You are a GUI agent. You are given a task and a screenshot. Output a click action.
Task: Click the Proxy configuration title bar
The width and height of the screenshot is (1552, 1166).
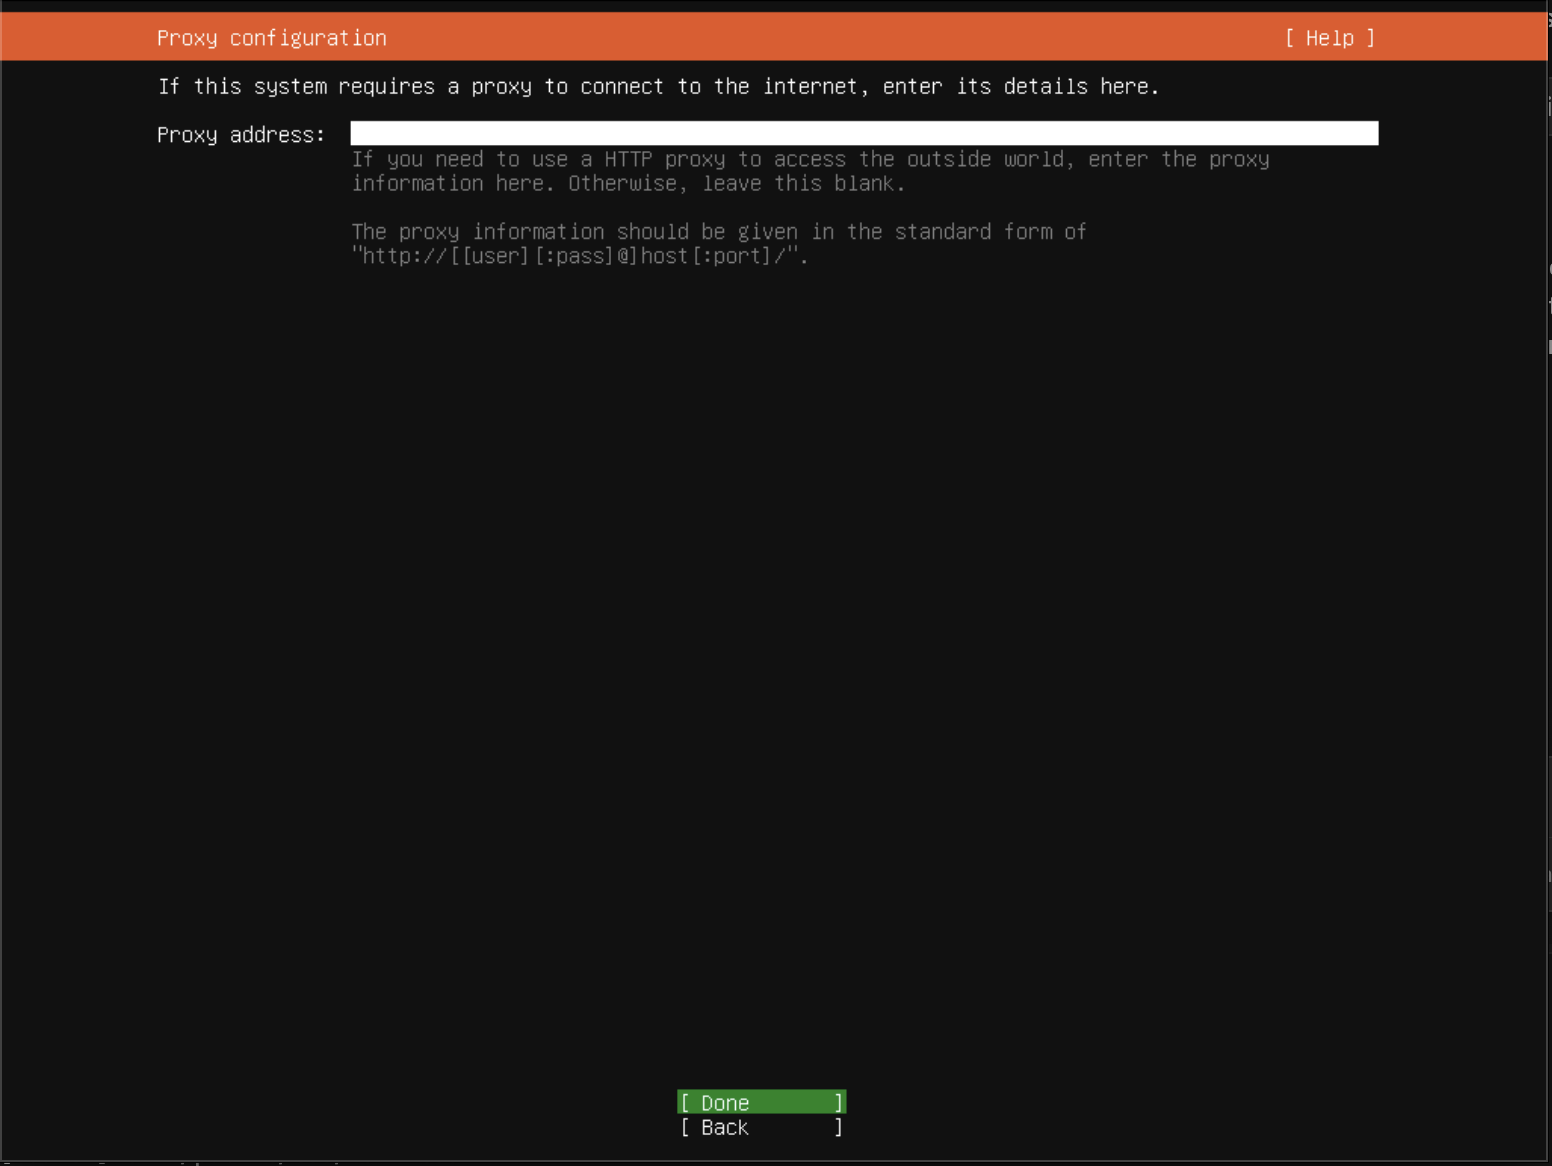(271, 37)
